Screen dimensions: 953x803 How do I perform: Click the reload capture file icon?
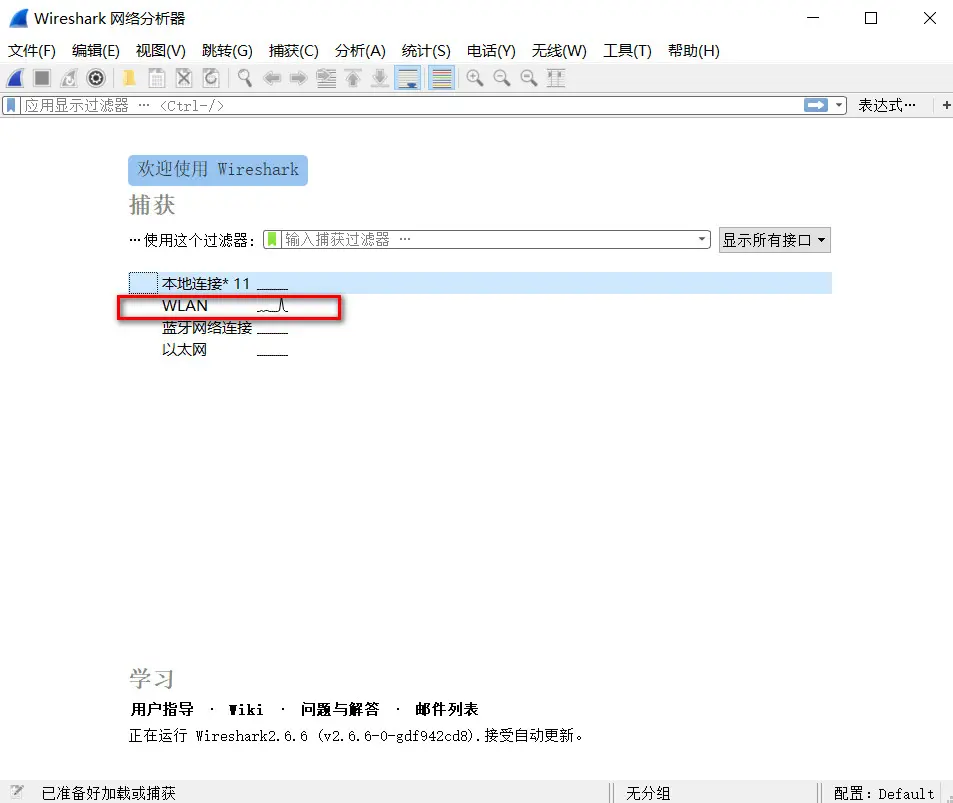[x=210, y=78]
